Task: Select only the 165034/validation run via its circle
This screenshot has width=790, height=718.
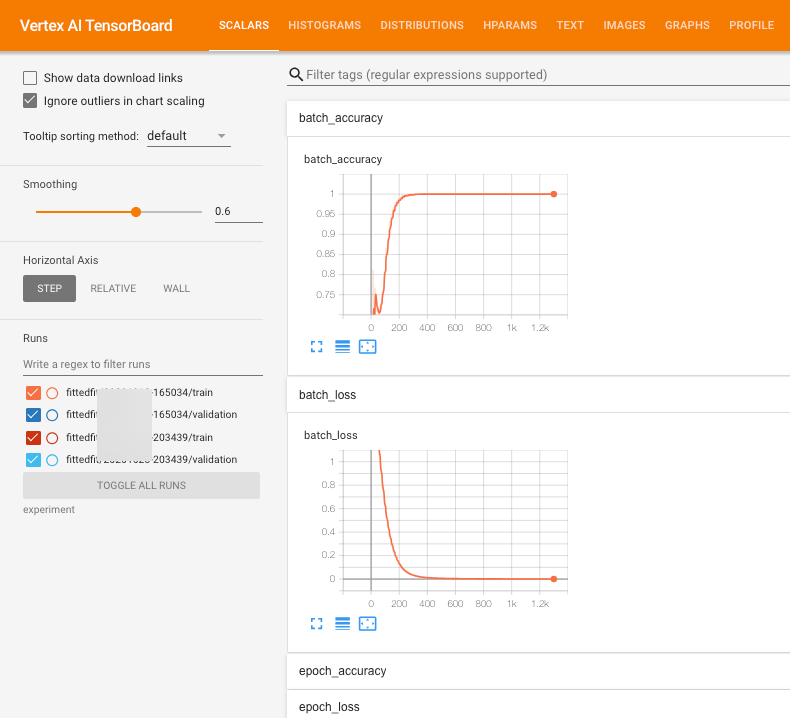Action: tap(52, 415)
